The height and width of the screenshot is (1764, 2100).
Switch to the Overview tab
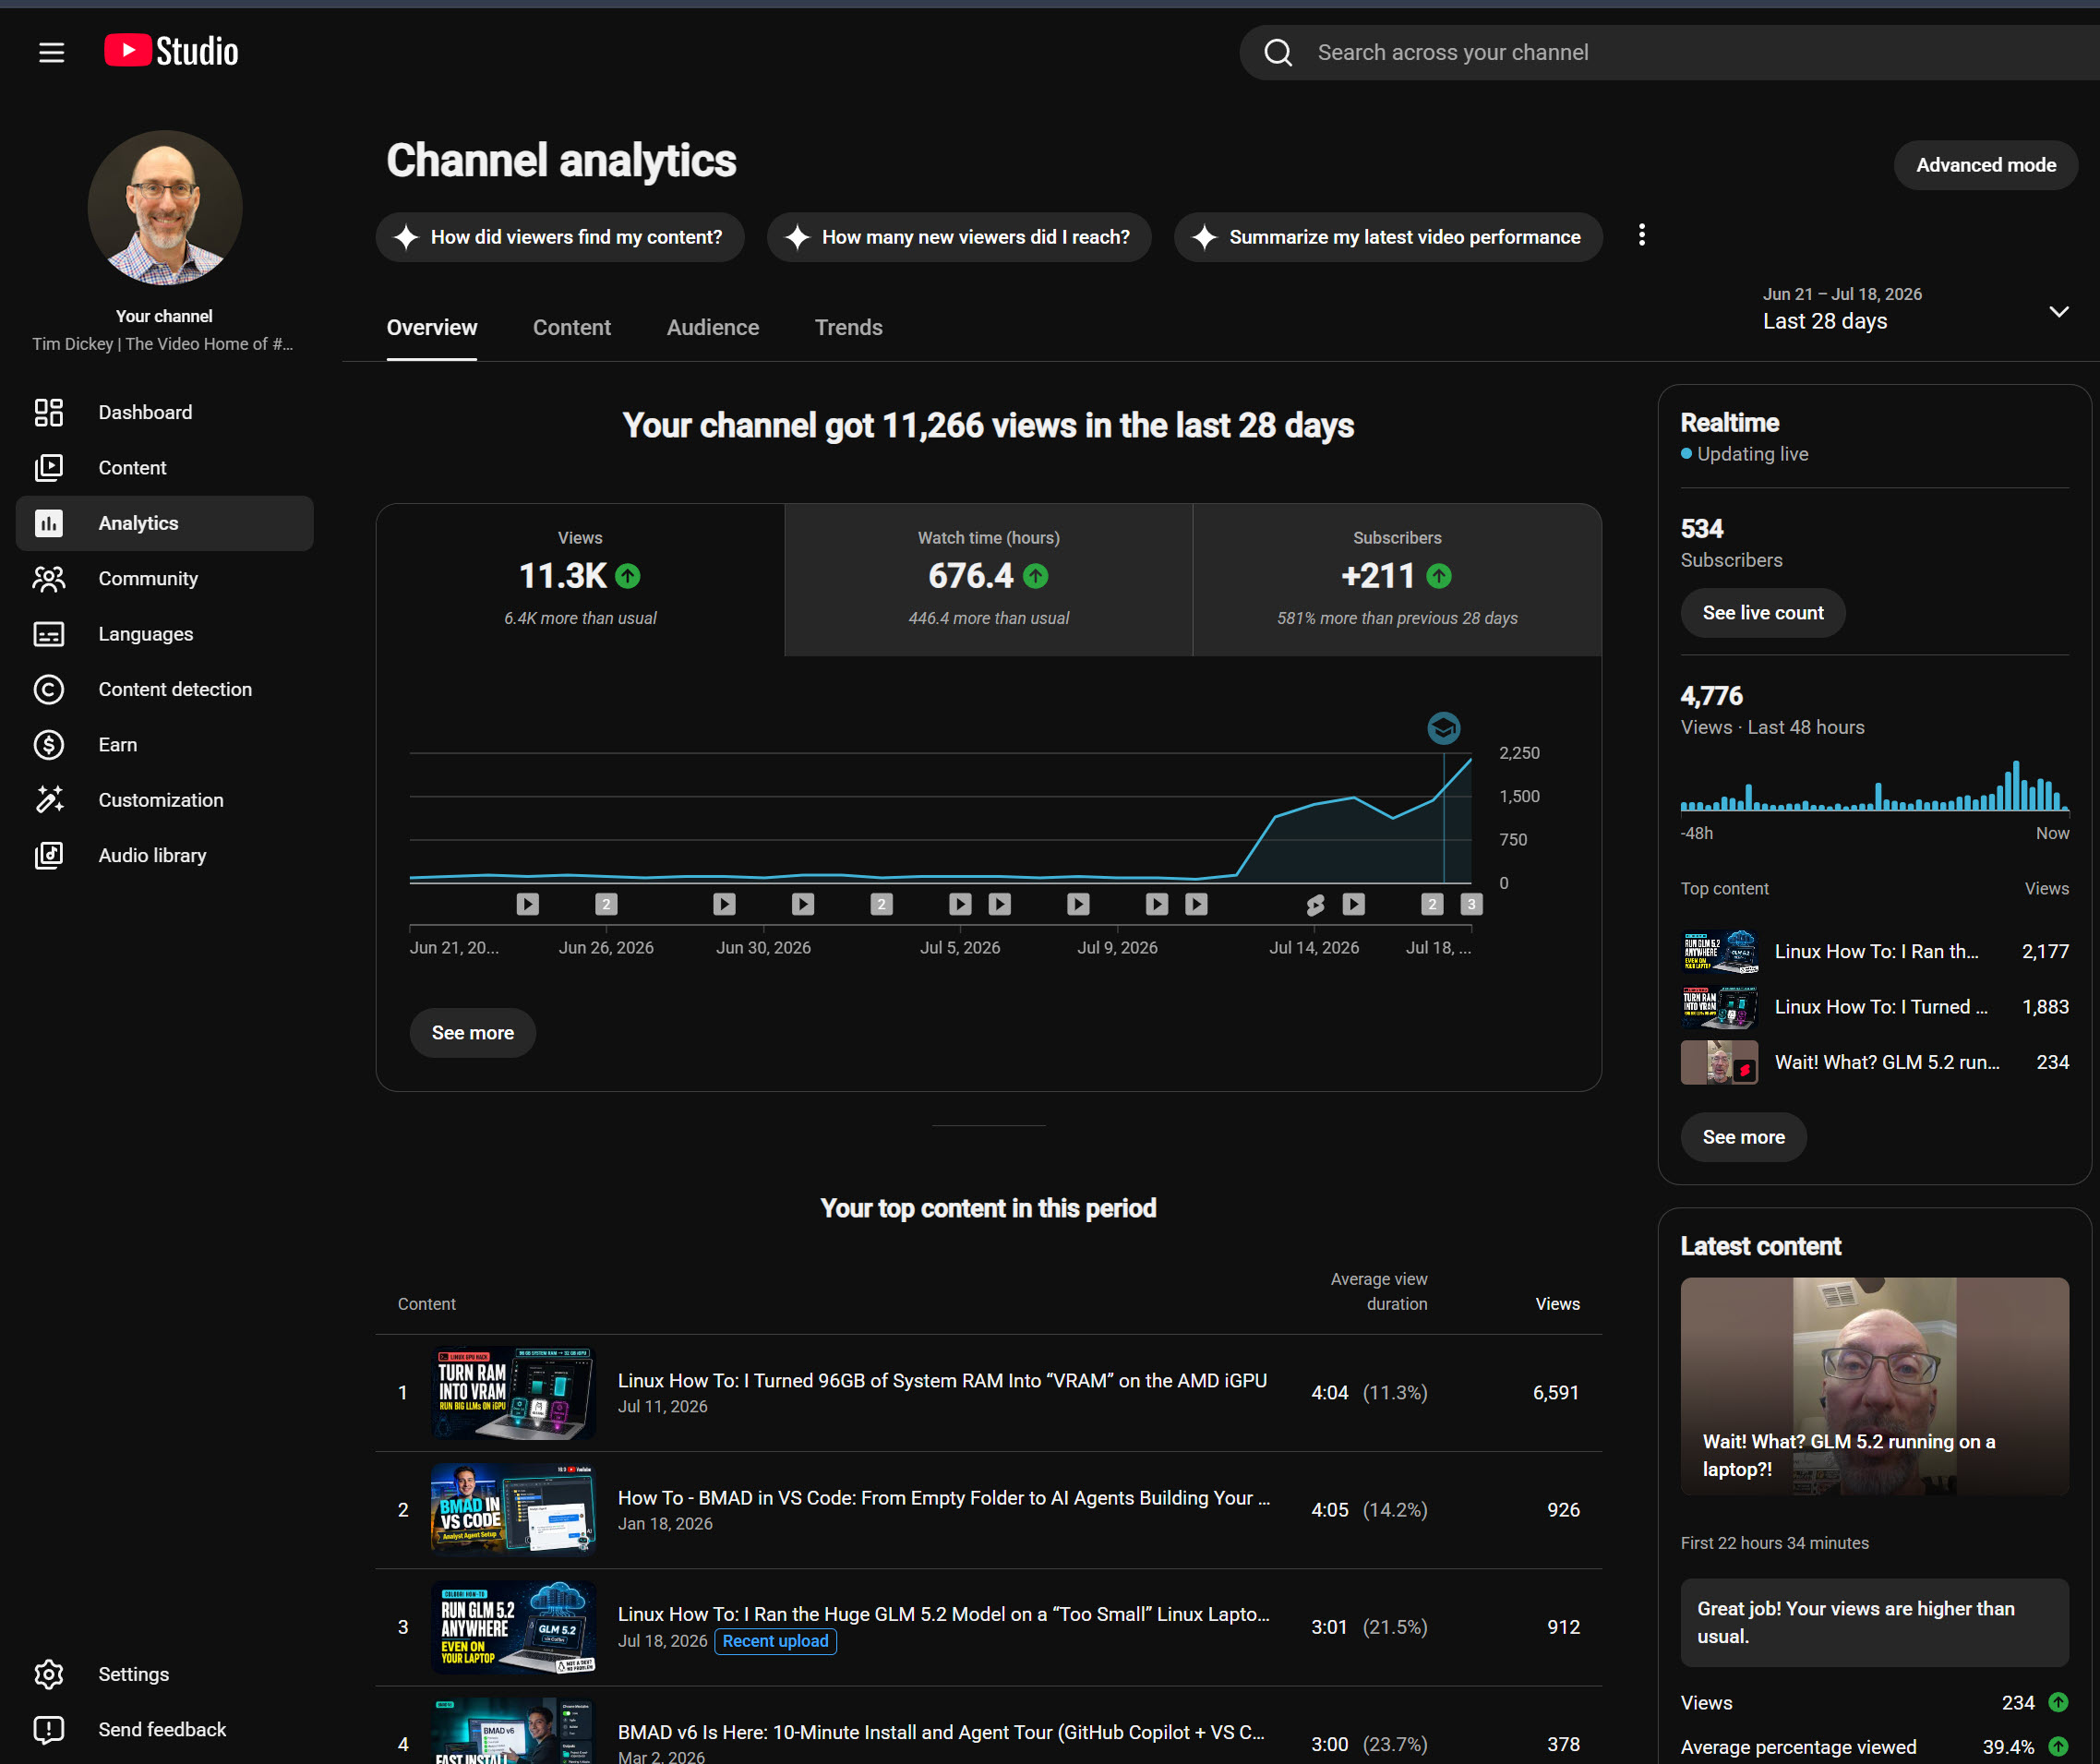[x=432, y=327]
